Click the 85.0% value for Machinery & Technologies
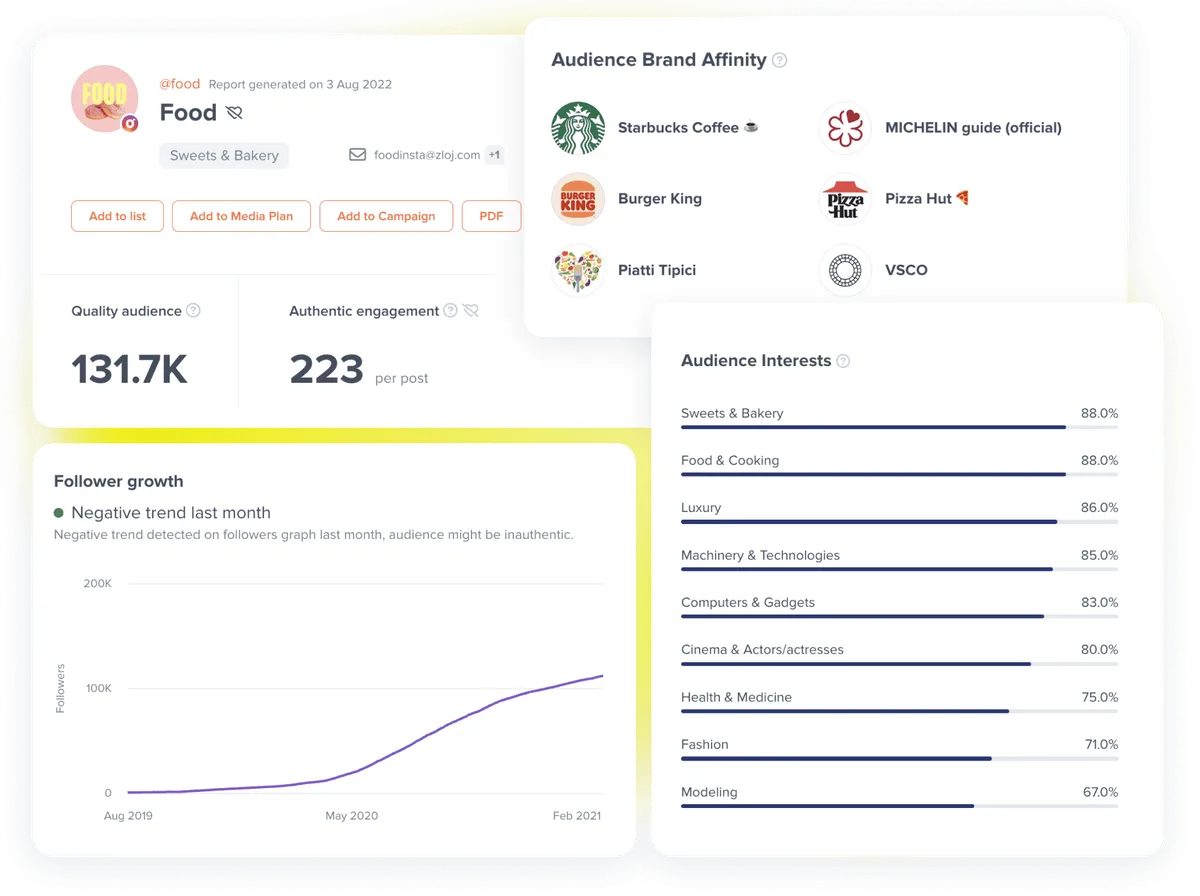Screen dimensions: 1200x896 [x=1099, y=555]
